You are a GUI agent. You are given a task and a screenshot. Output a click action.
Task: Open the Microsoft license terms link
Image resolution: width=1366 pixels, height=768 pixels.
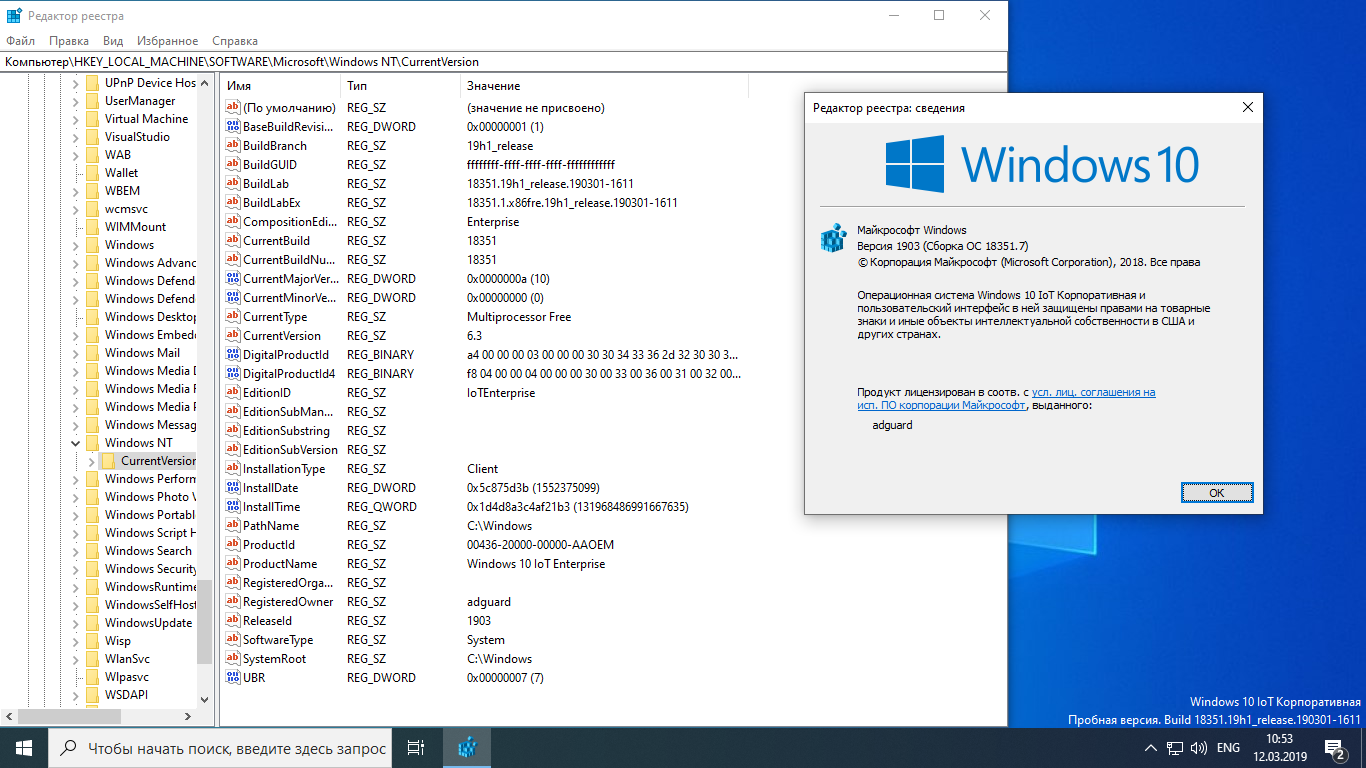[x=1006, y=399]
